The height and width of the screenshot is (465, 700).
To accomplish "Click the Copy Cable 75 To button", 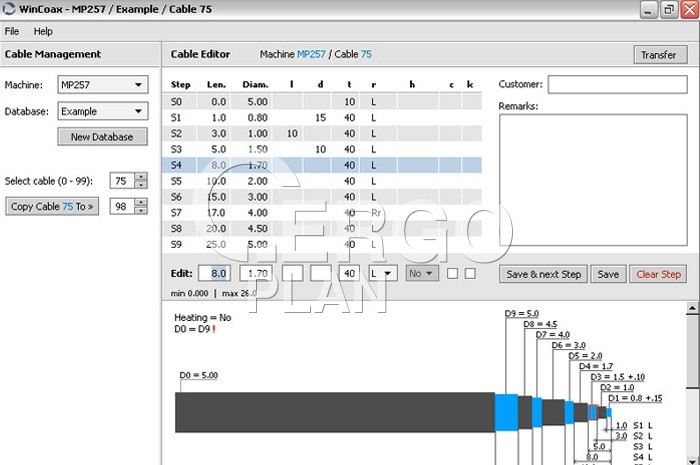I will [52, 207].
